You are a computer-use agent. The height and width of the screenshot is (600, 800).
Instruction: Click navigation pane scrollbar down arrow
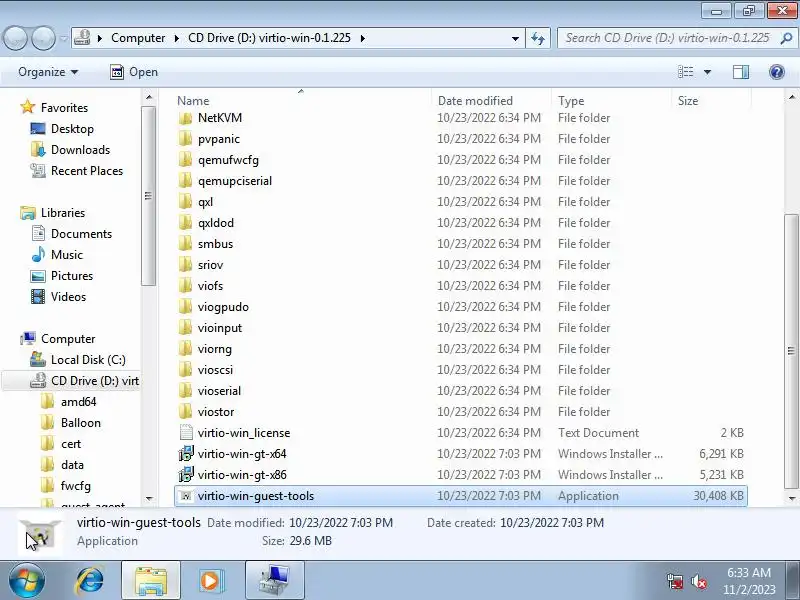(148, 498)
